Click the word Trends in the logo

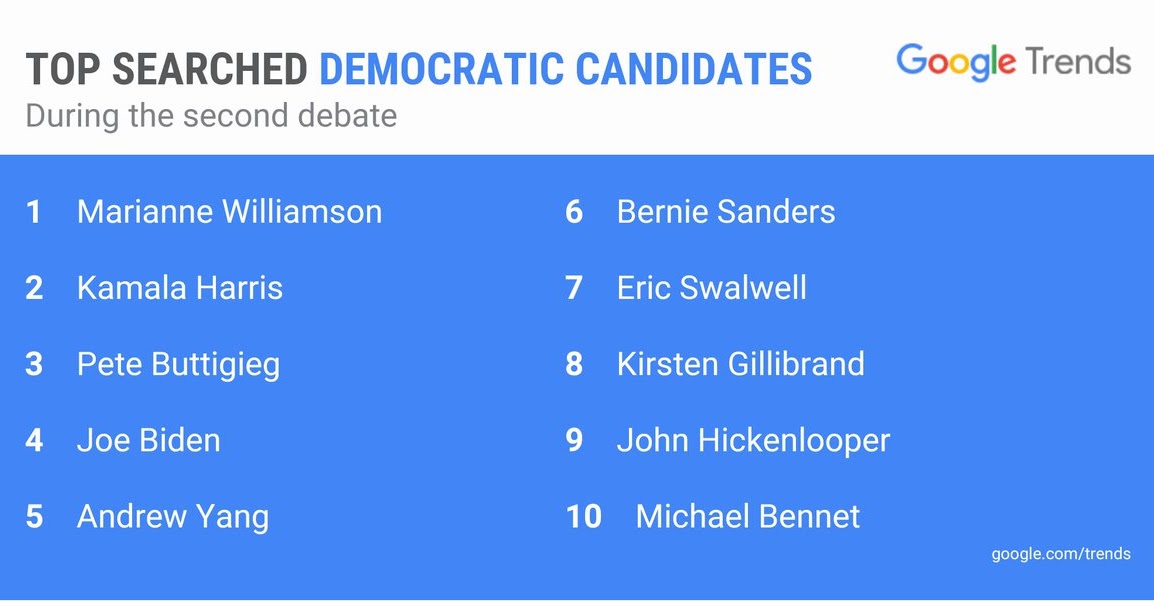pos(1078,60)
